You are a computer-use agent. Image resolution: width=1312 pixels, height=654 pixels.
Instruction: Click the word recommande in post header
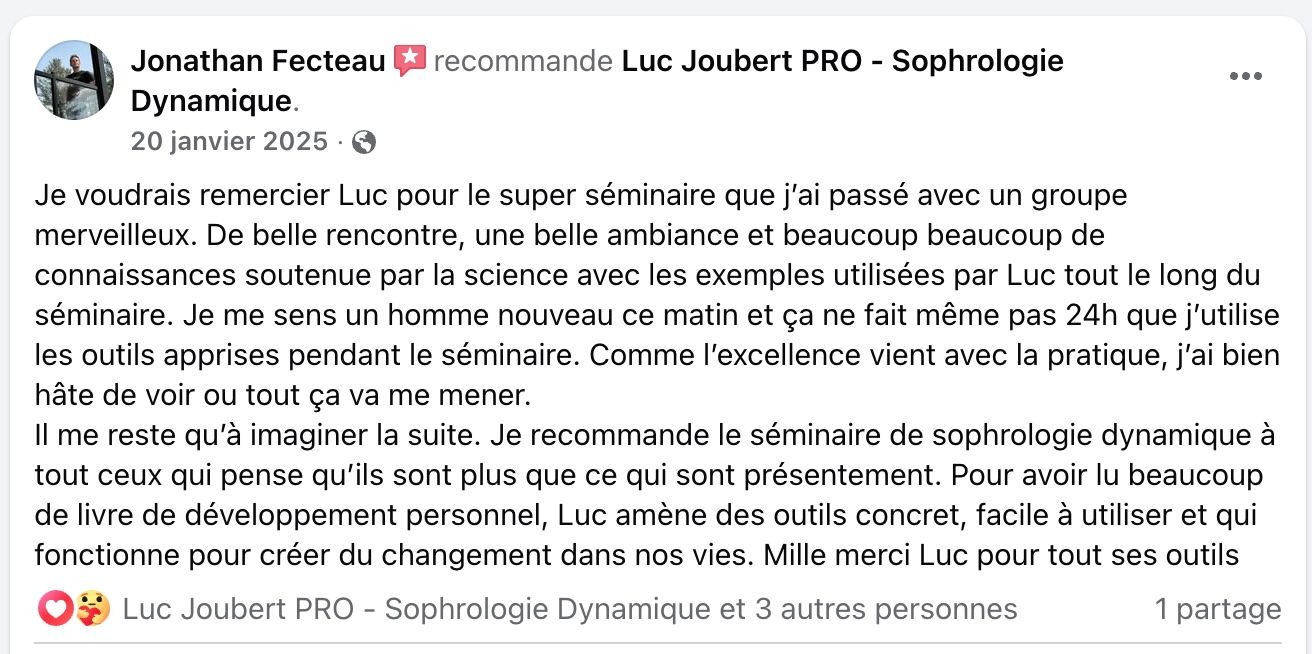coord(524,62)
